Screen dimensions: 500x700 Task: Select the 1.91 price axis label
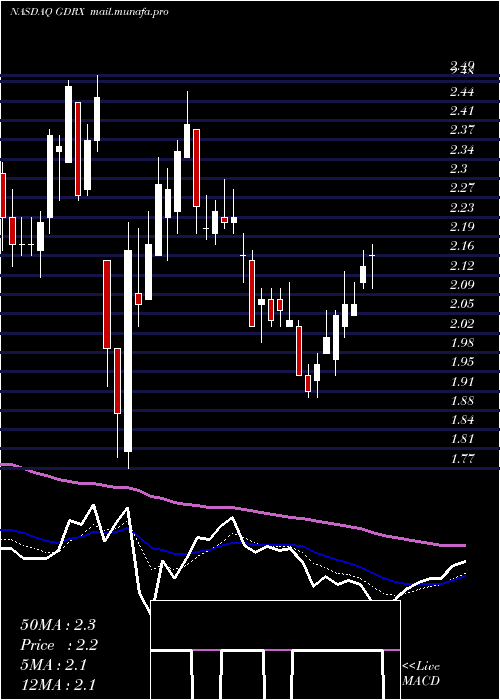(462, 381)
